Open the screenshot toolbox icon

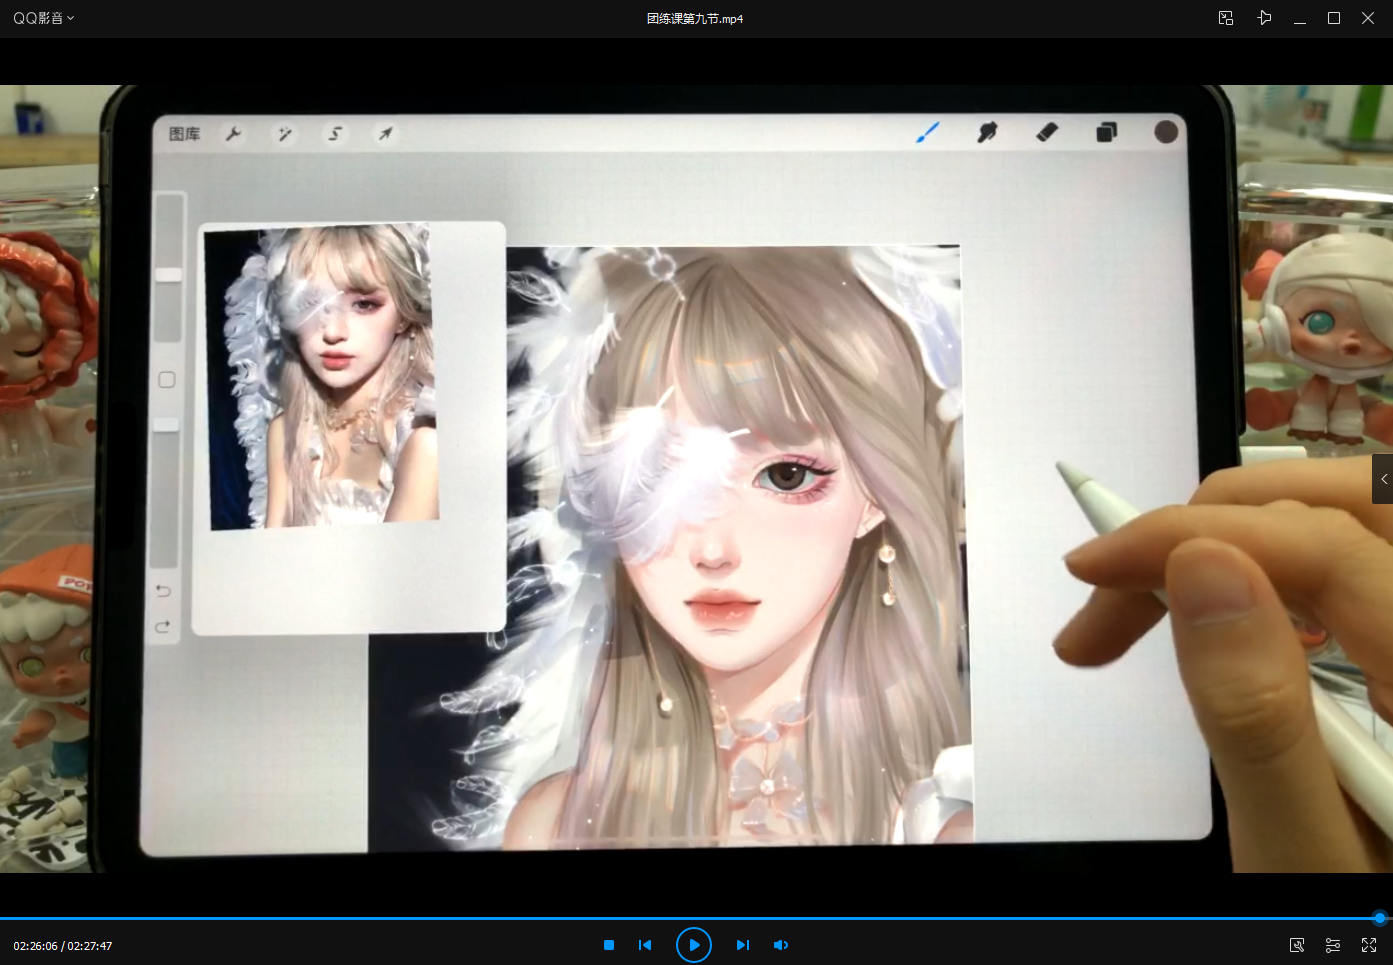1297,945
